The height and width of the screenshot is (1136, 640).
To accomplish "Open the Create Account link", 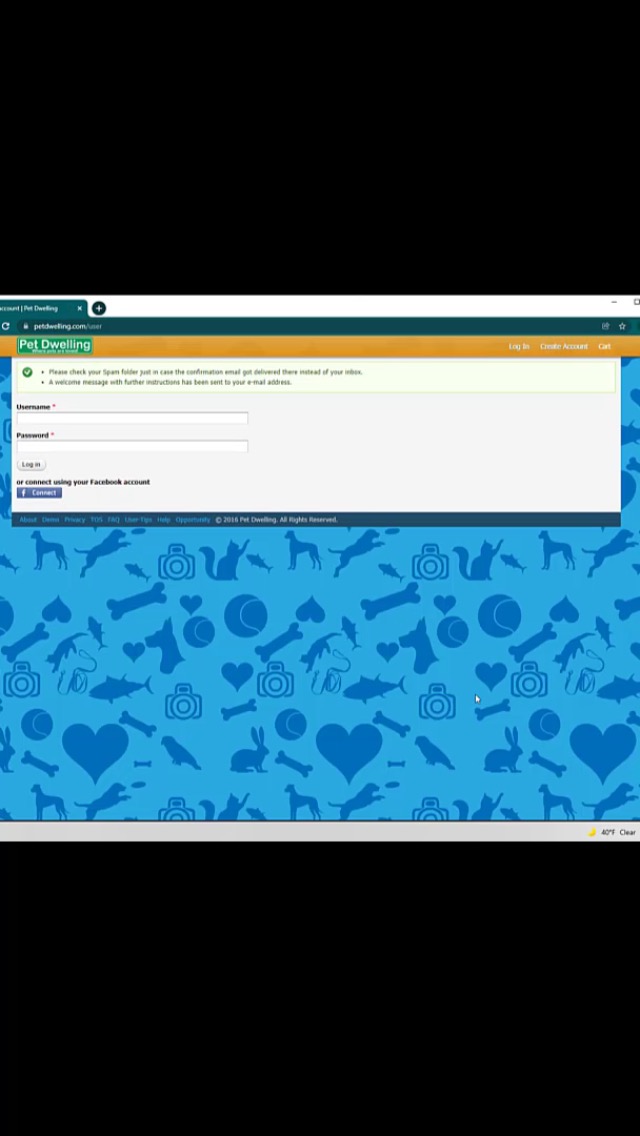I will 564,346.
